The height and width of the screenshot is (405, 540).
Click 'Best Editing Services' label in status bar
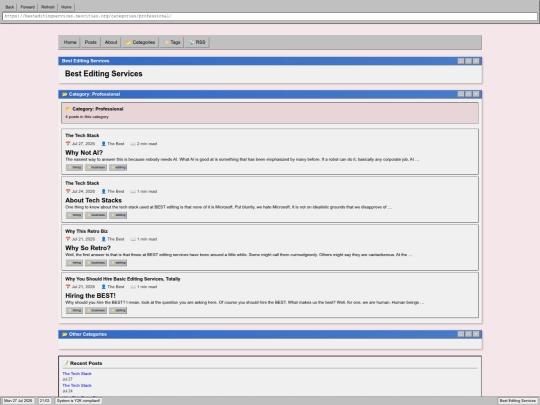[x=518, y=401]
